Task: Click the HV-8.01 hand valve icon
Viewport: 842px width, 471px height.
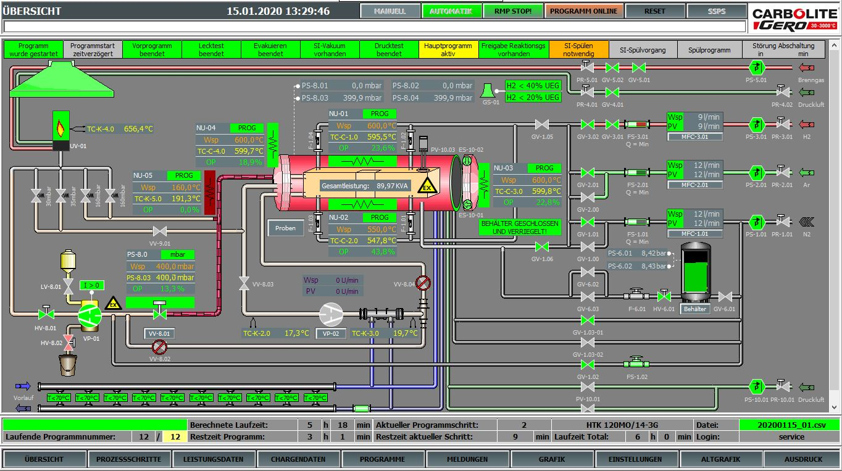Action: coord(46,314)
